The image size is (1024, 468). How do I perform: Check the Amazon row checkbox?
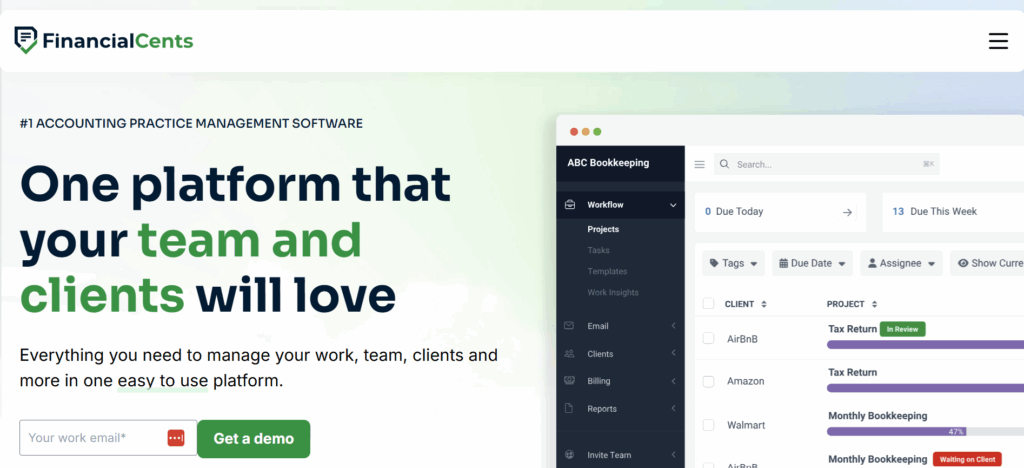[x=708, y=382]
